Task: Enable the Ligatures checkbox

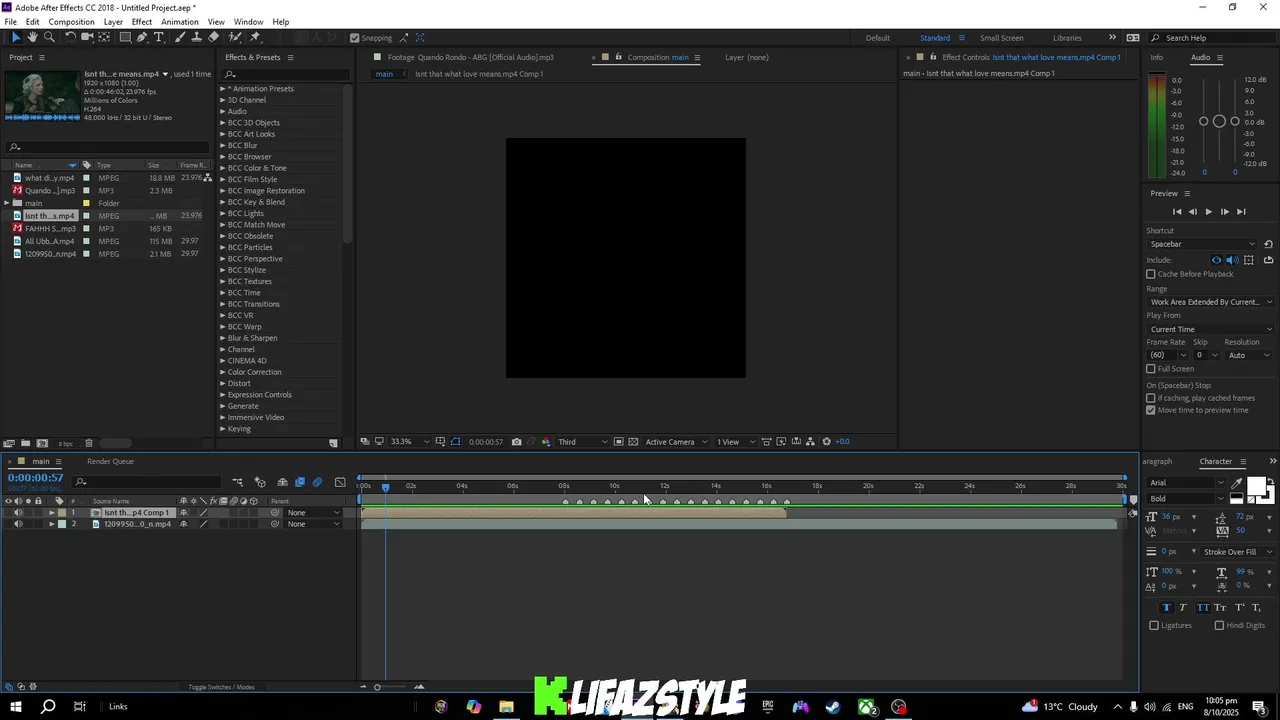Action: (x=1154, y=625)
